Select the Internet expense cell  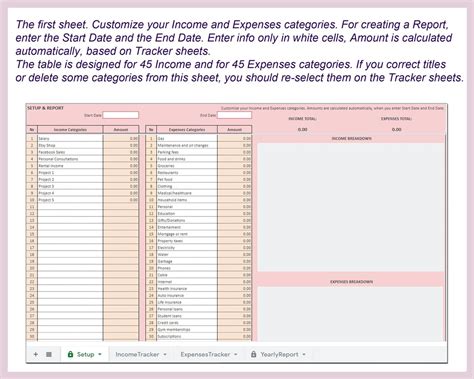tap(187, 282)
